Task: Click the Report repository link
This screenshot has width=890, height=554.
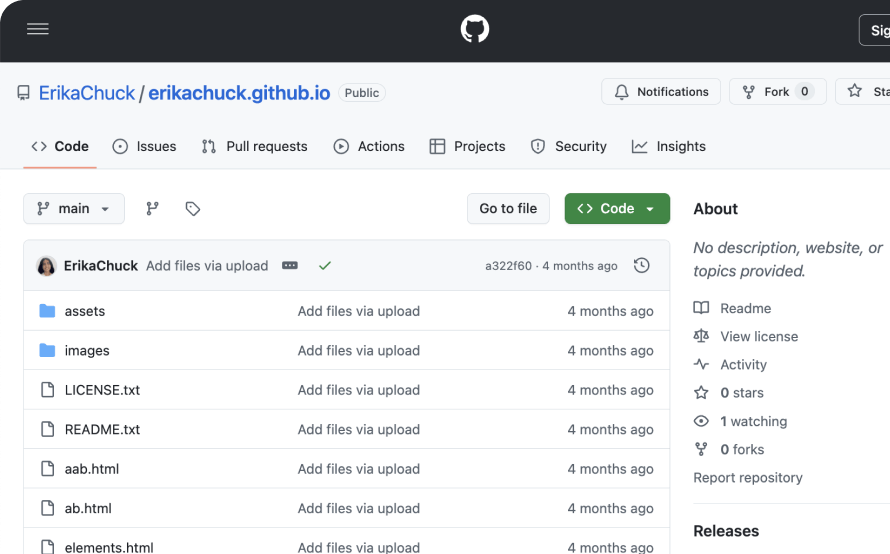Action: coord(748,477)
